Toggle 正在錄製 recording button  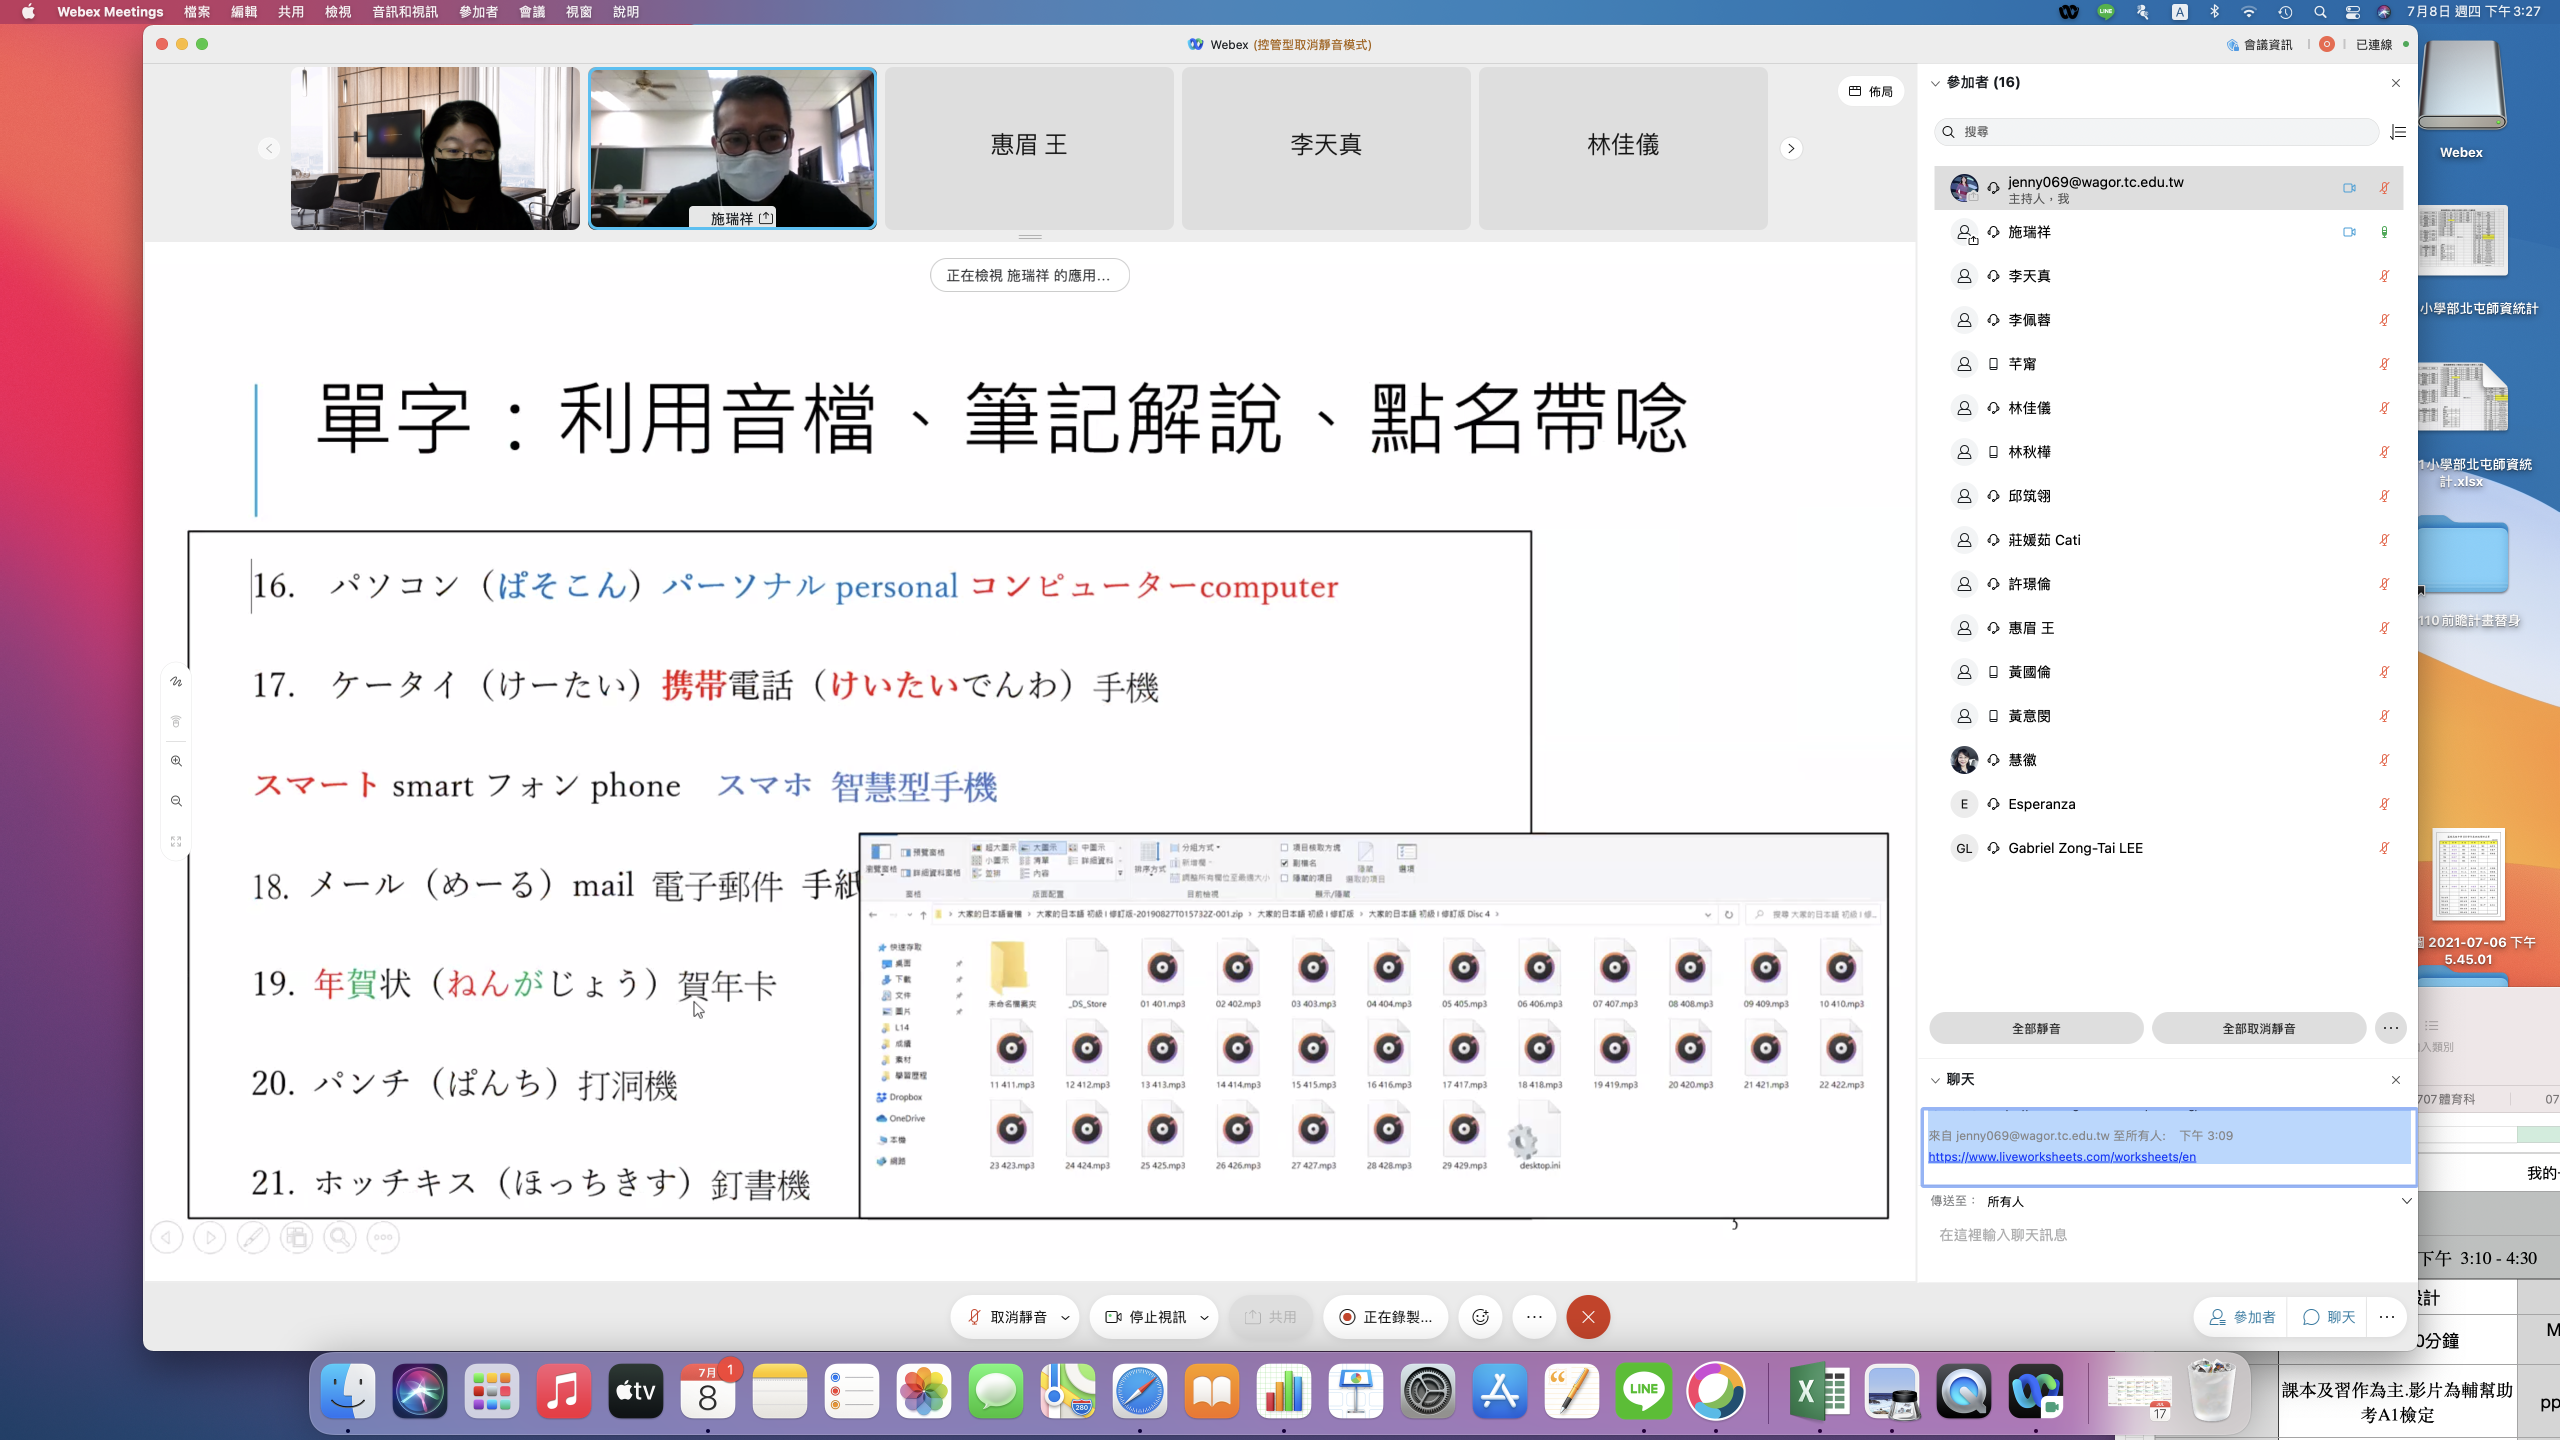pos(1386,1317)
